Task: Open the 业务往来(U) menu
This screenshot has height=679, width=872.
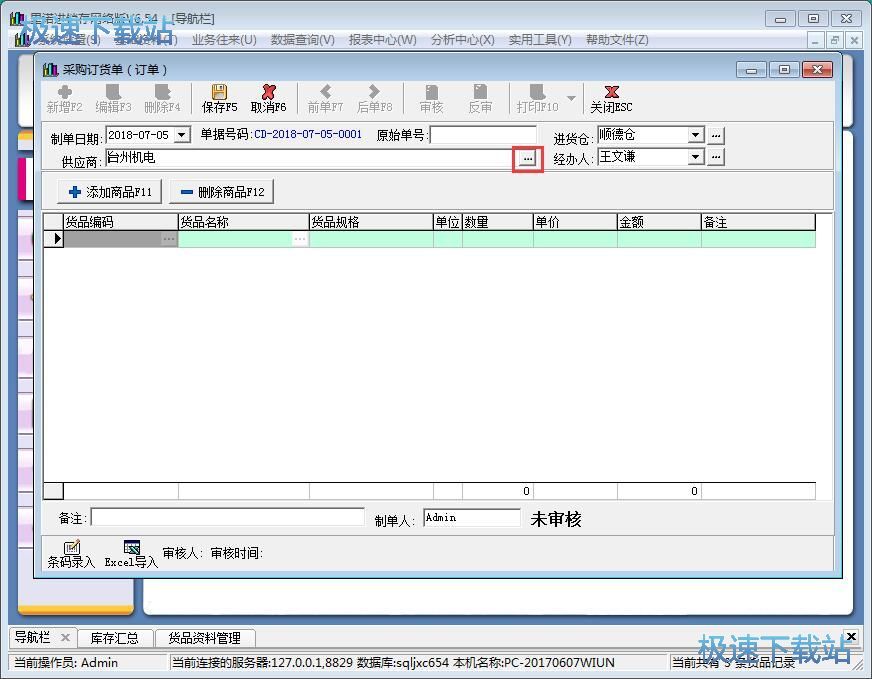Action: click(x=224, y=40)
